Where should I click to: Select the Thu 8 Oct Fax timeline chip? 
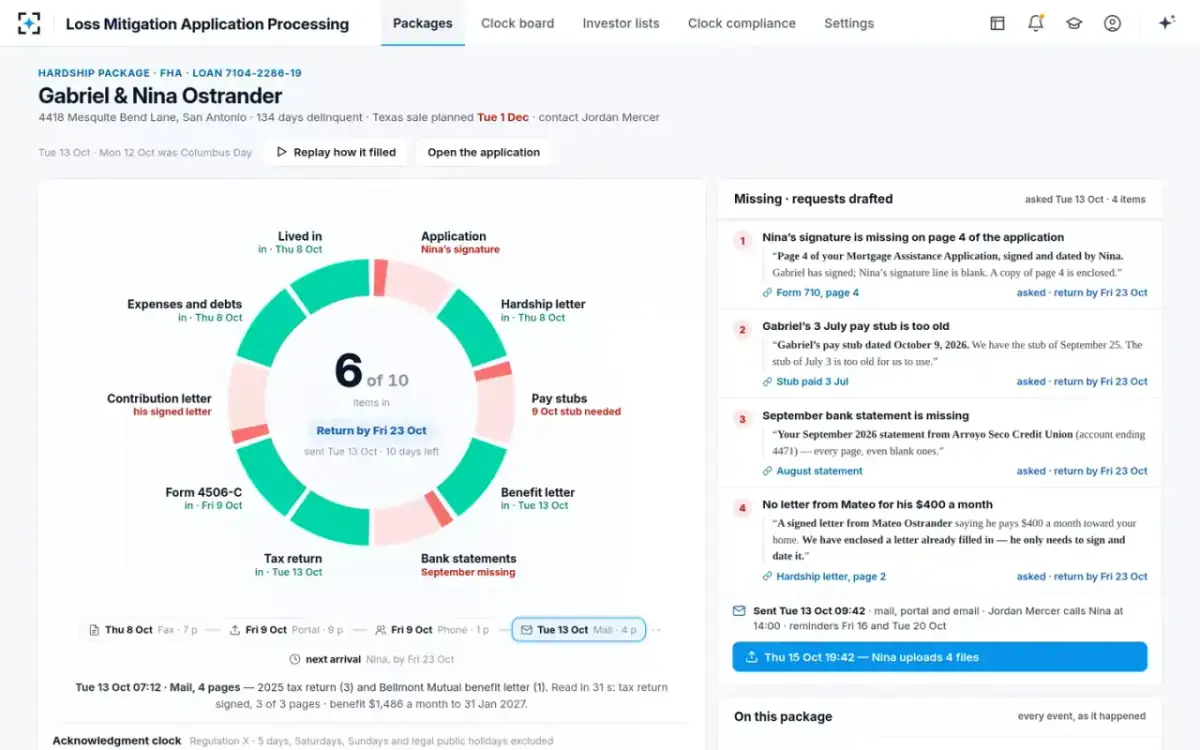point(142,630)
